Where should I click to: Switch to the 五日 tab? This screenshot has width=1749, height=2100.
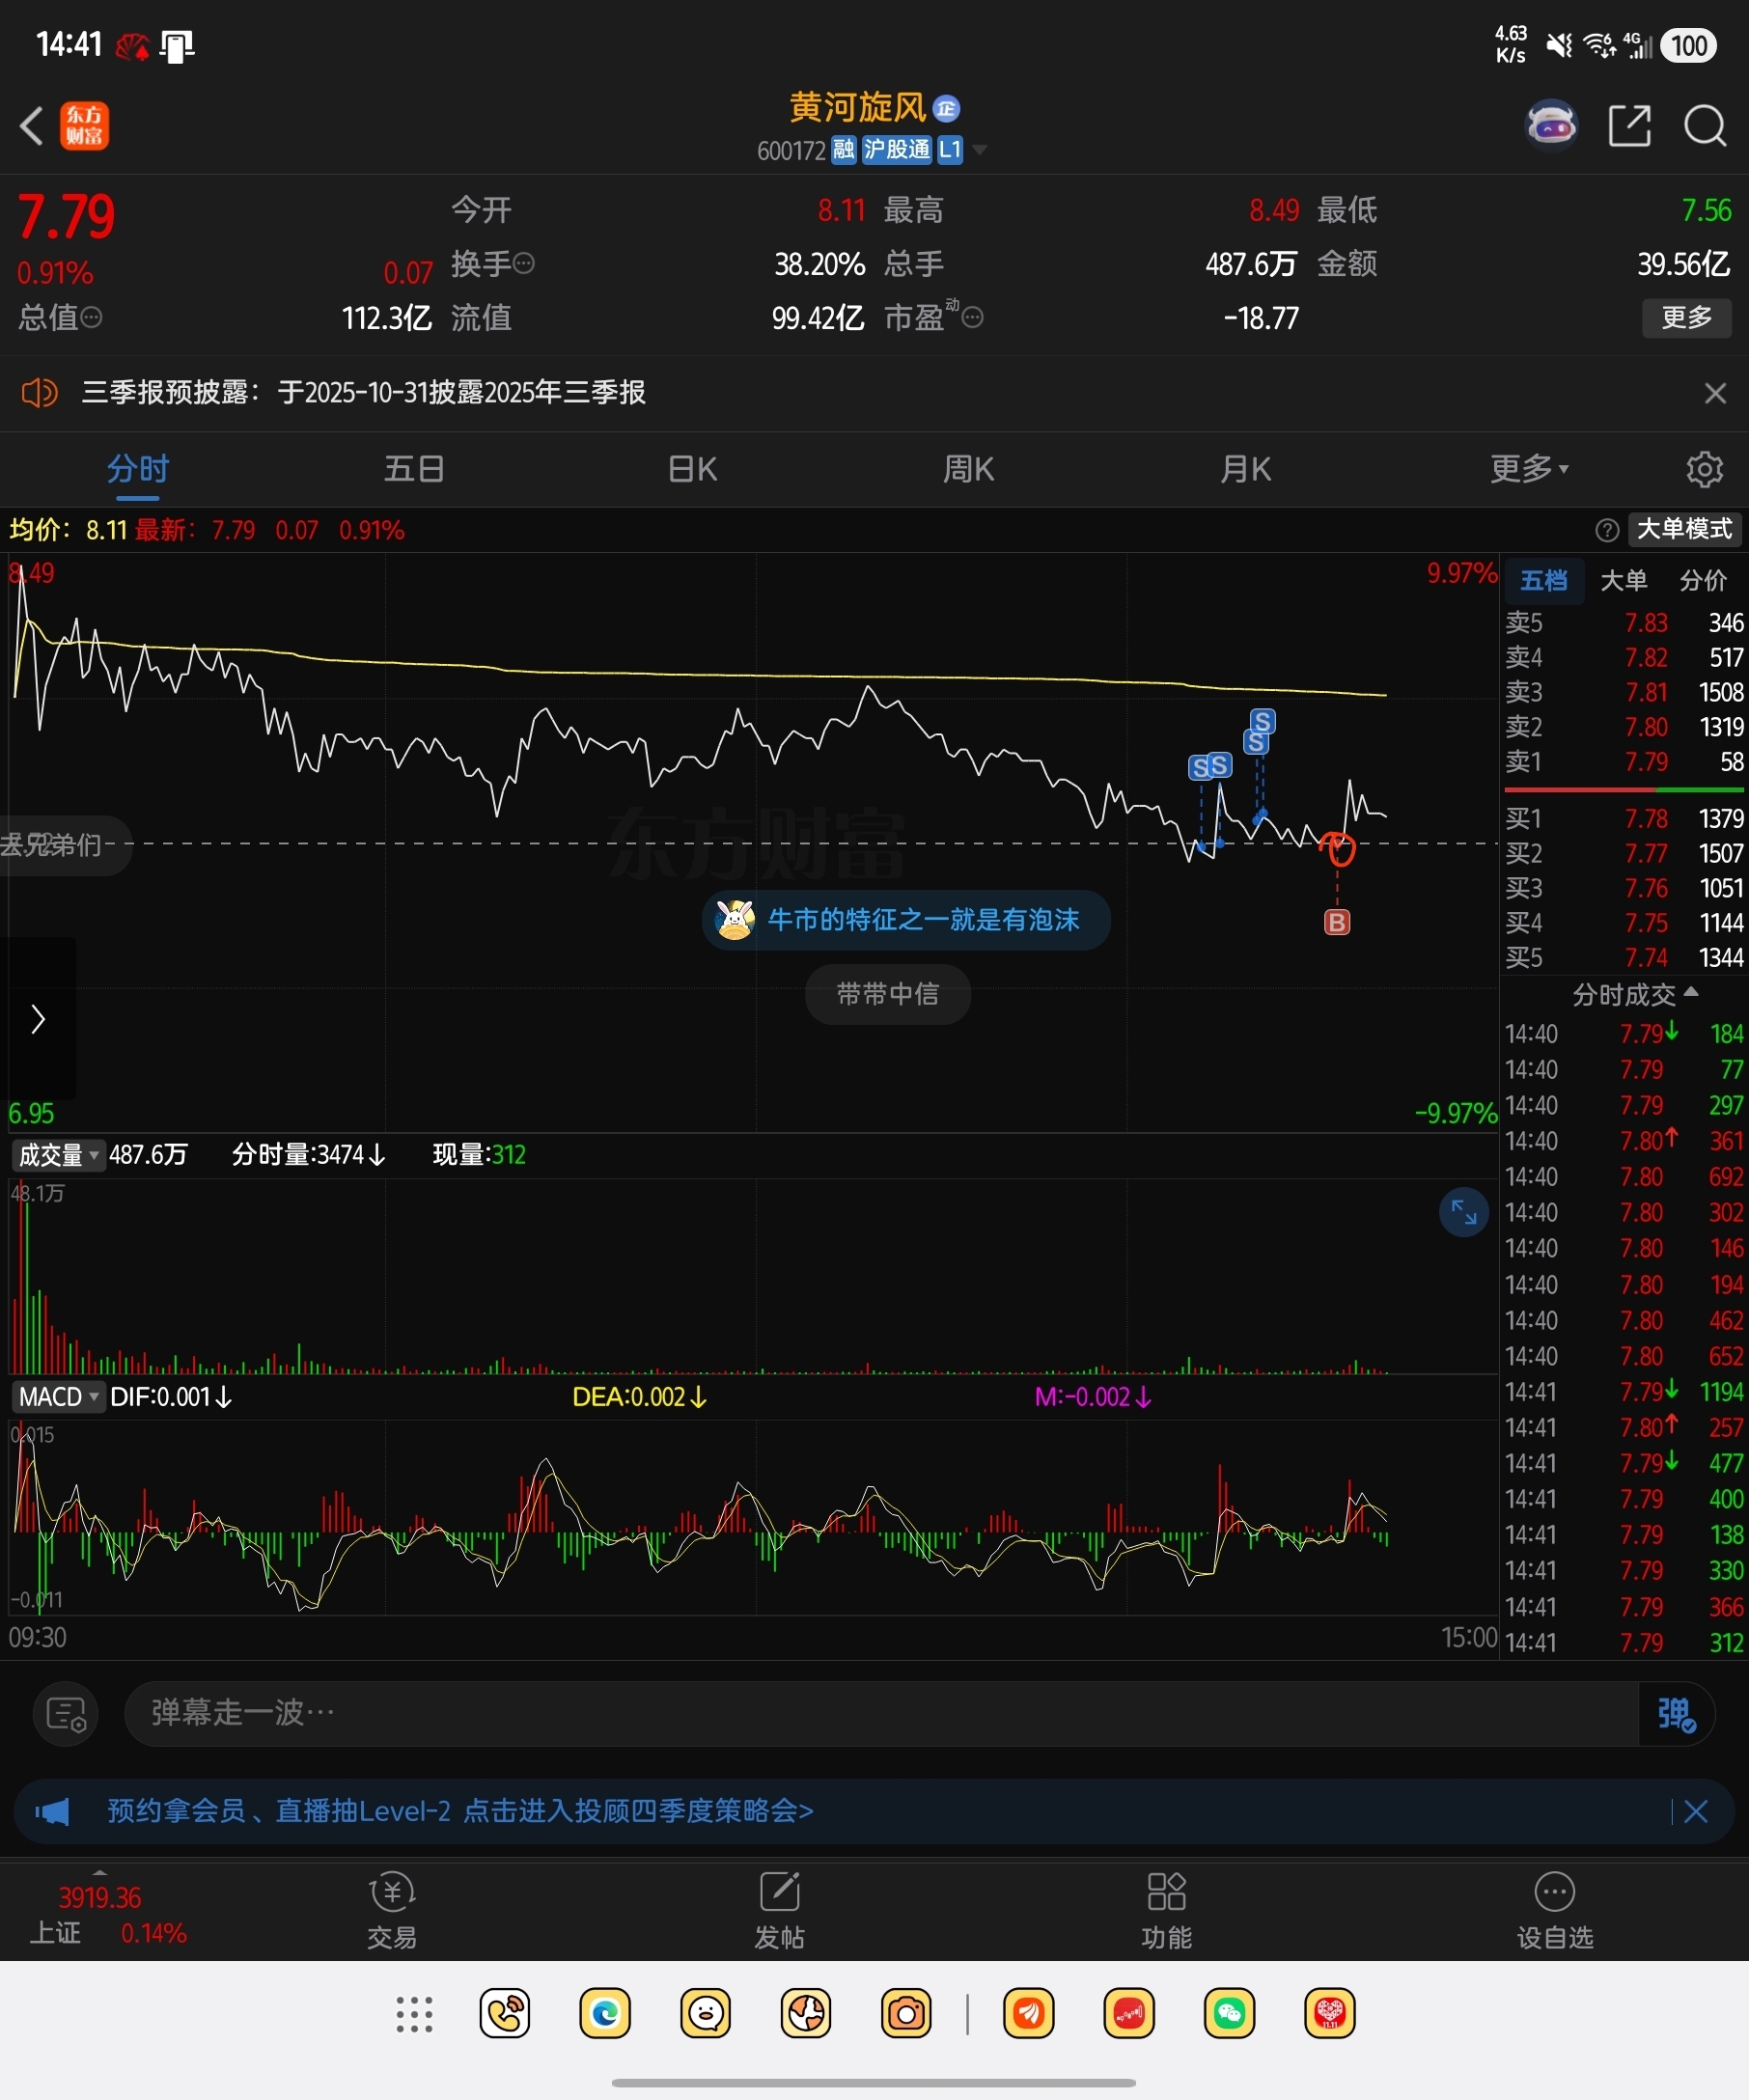point(414,469)
